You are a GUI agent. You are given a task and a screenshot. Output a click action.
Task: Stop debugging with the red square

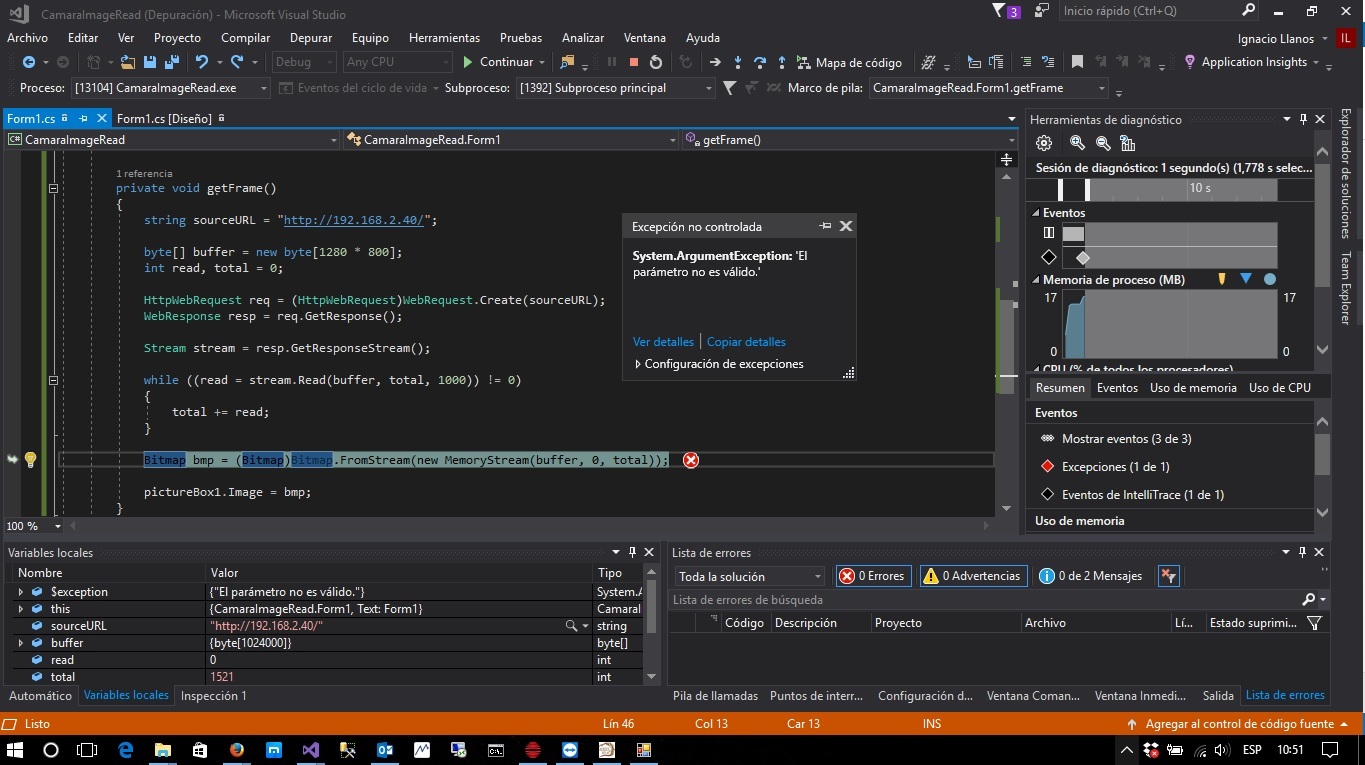(634, 62)
